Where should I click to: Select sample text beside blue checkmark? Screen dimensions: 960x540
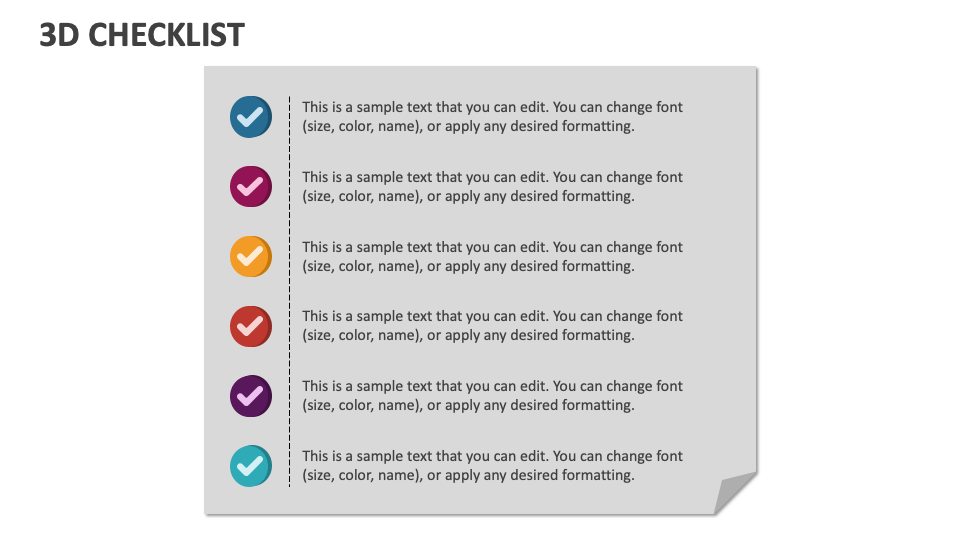pos(492,116)
